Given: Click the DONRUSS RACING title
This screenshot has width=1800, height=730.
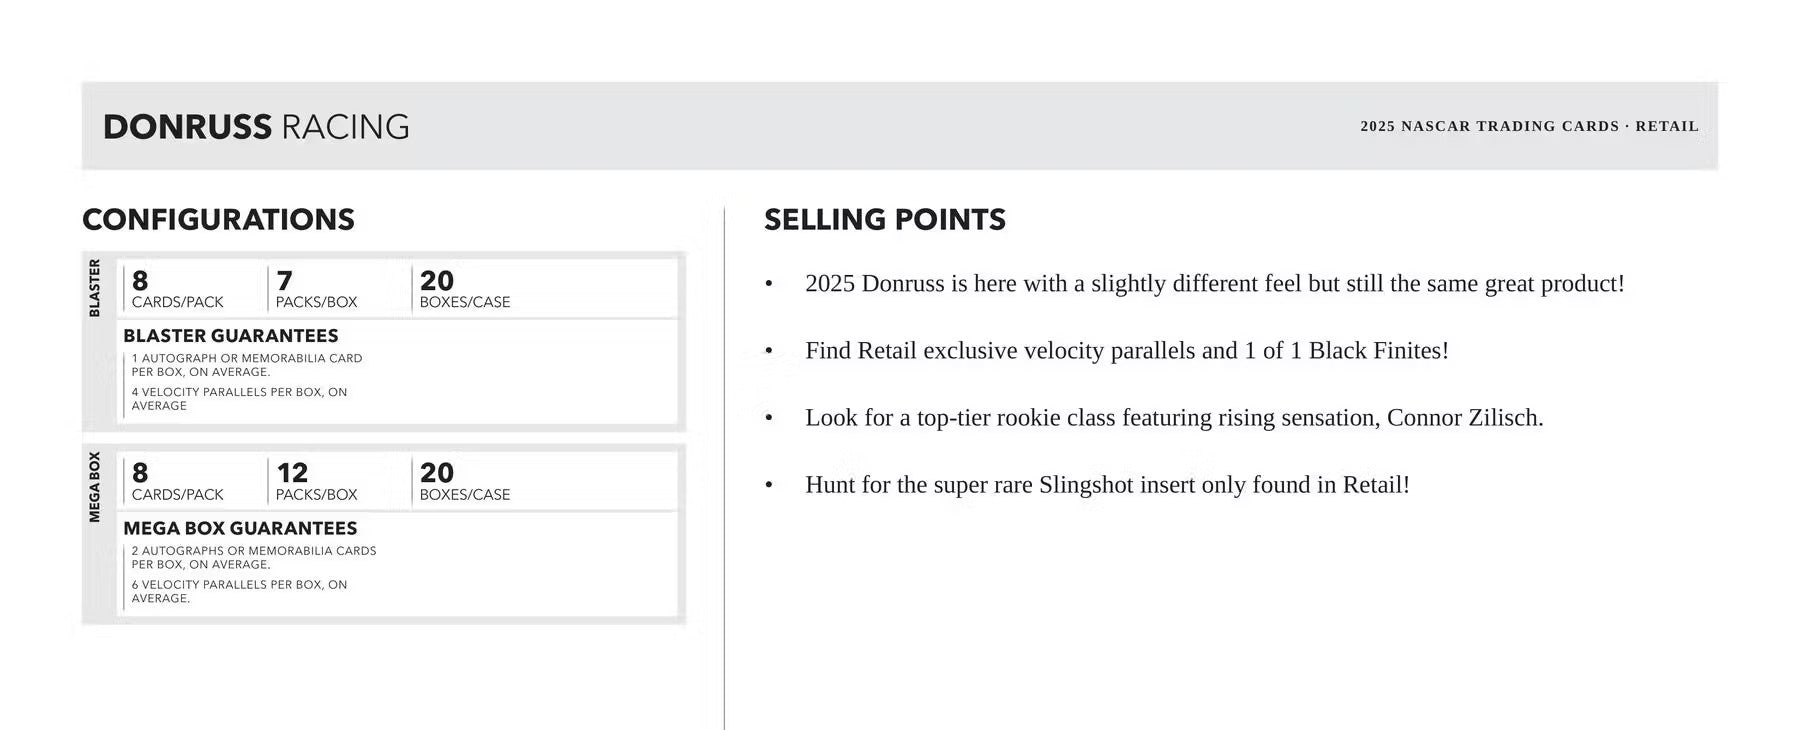Looking at the screenshot, I should click(256, 127).
